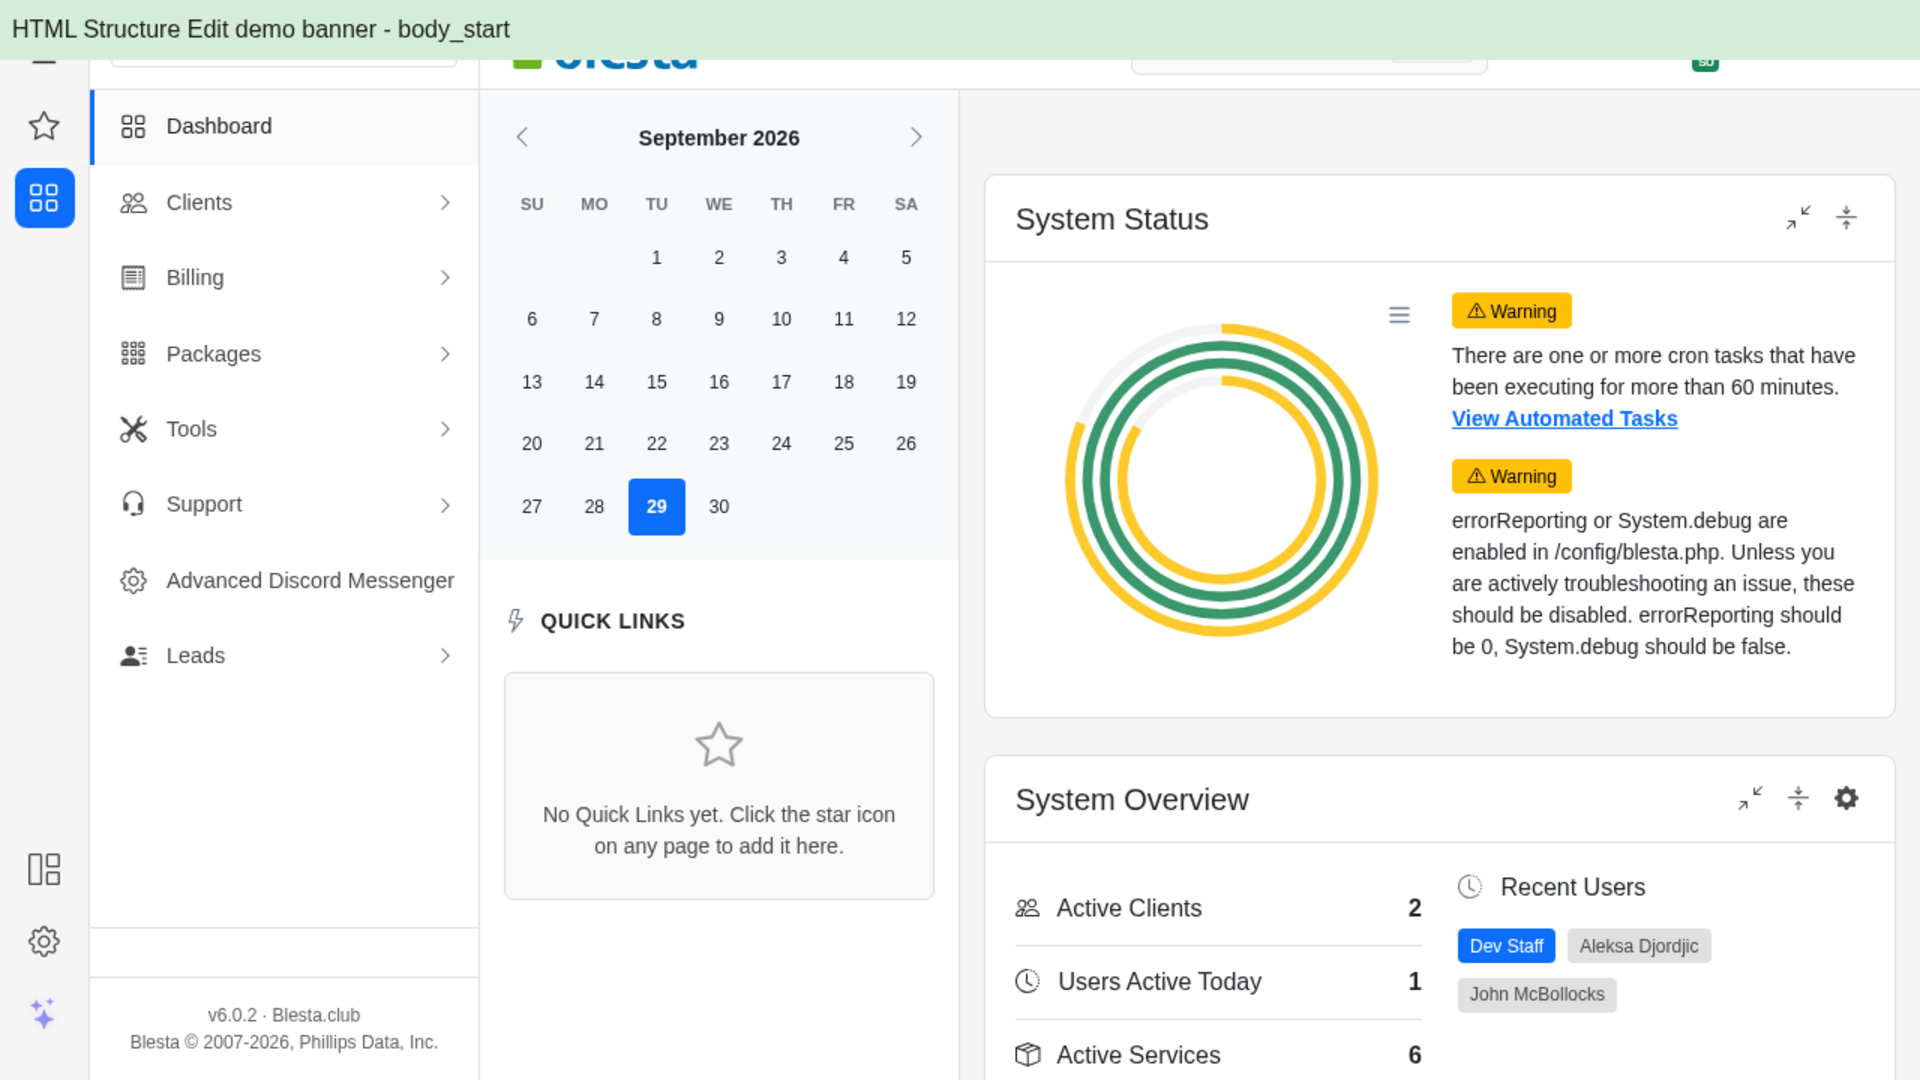Viewport: 1920px width, 1080px height.
Task: Follow the View Automated Tasks link
Action: (x=1564, y=419)
